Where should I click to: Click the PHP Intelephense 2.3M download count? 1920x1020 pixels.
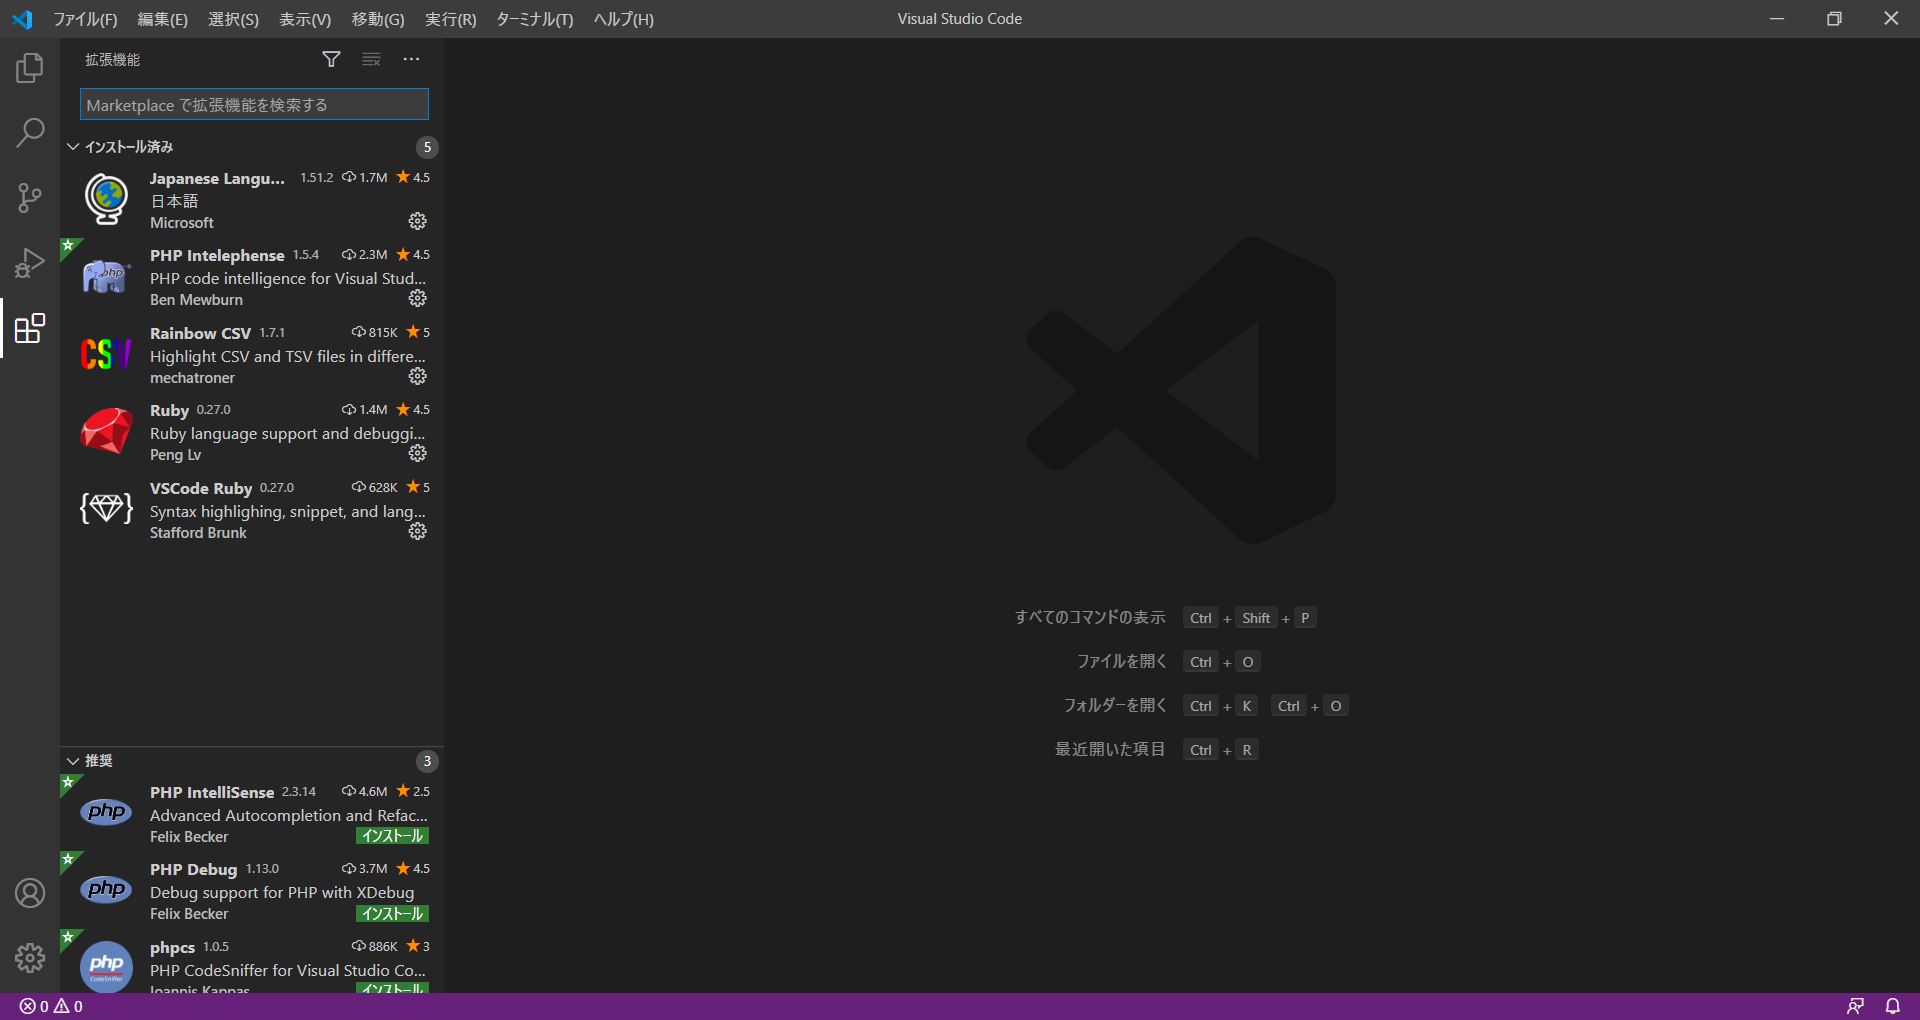(364, 255)
